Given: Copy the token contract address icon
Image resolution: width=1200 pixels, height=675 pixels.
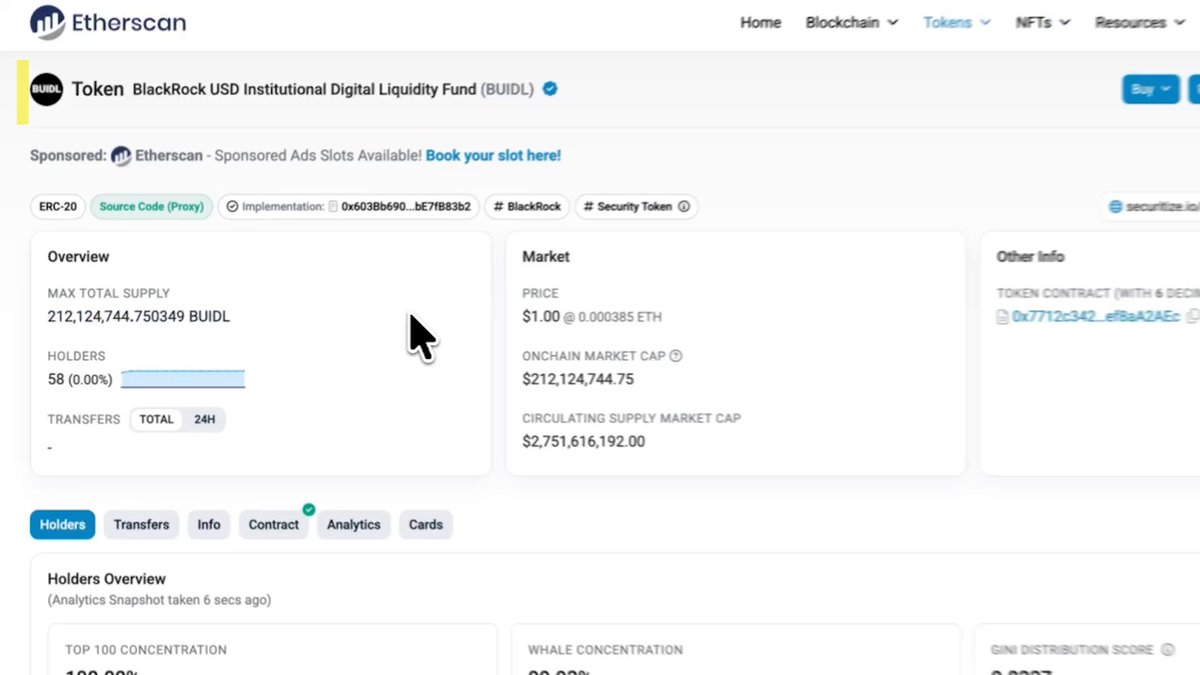Looking at the screenshot, I should point(1192,317).
